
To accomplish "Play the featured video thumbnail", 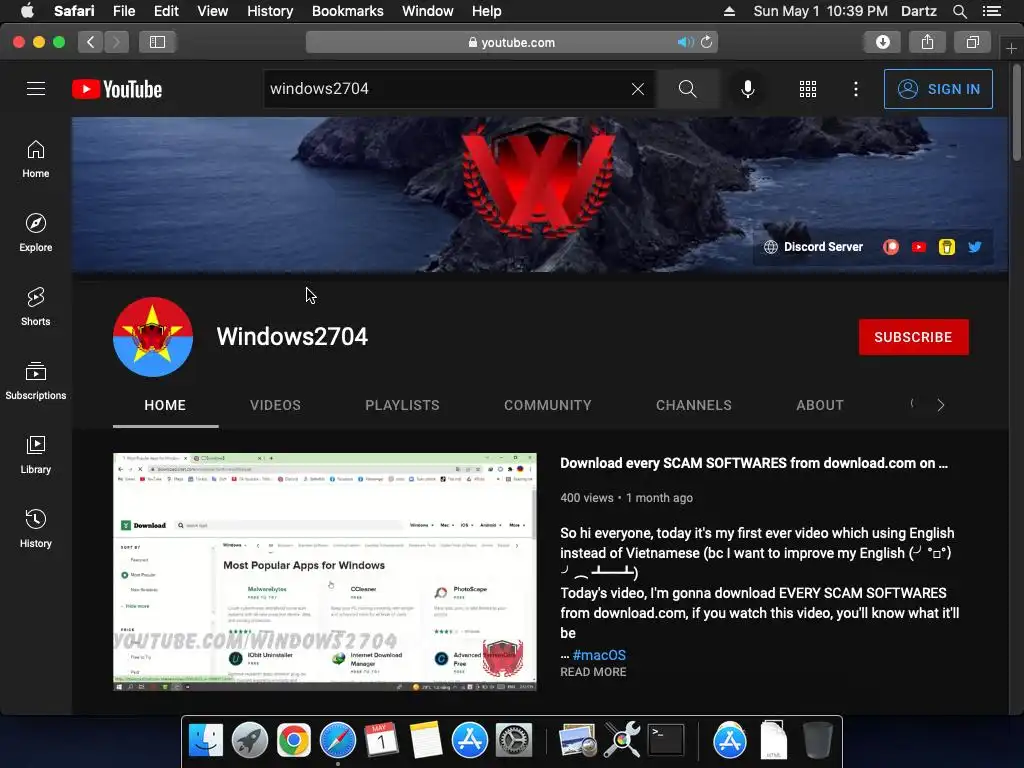I will pos(325,572).
